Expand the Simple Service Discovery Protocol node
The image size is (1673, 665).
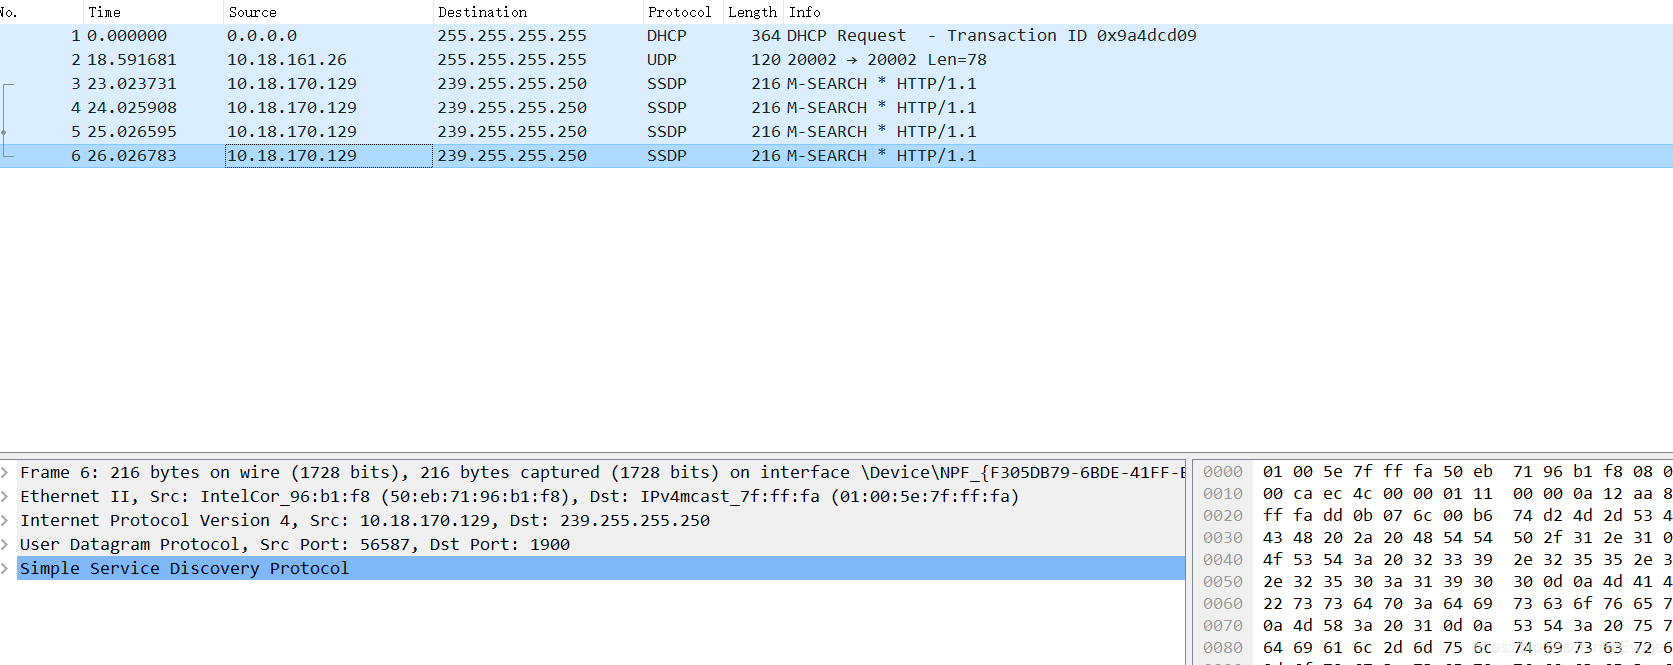click(6, 568)
